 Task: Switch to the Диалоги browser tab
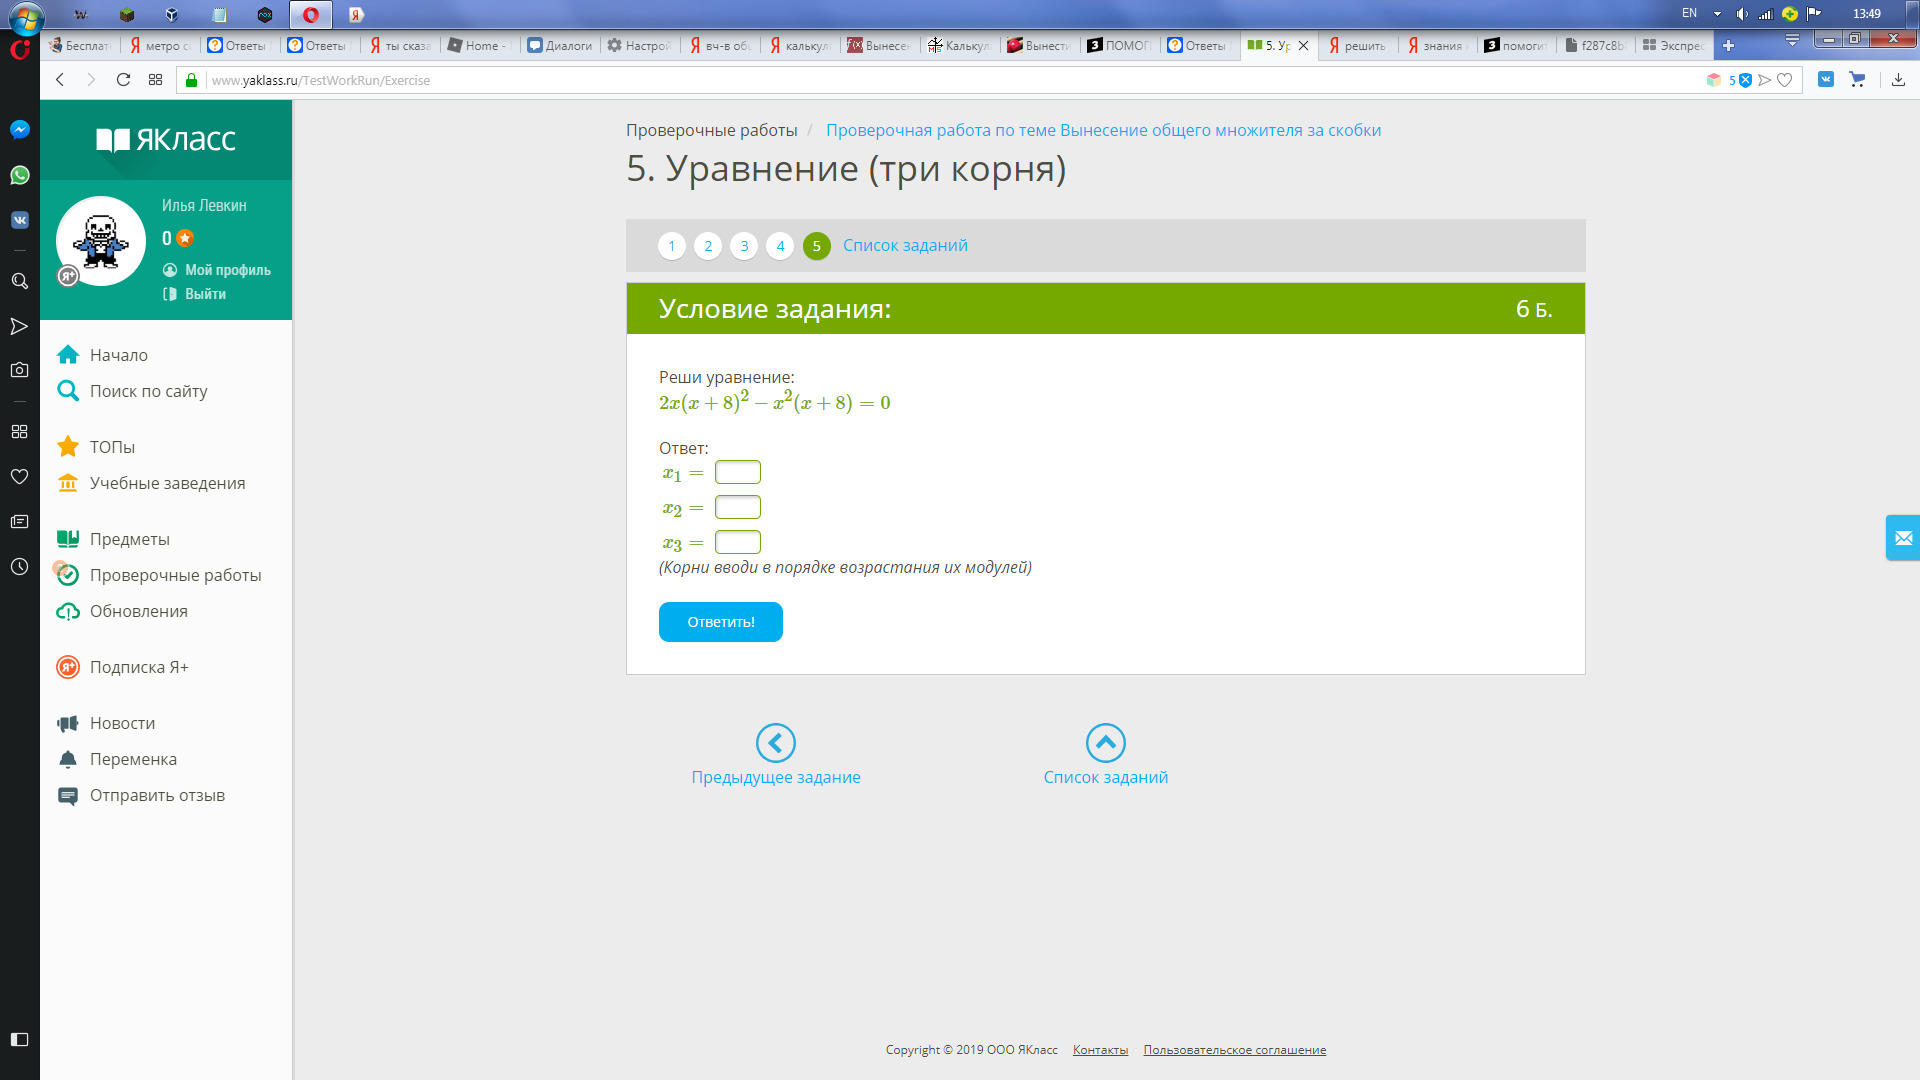560,45
